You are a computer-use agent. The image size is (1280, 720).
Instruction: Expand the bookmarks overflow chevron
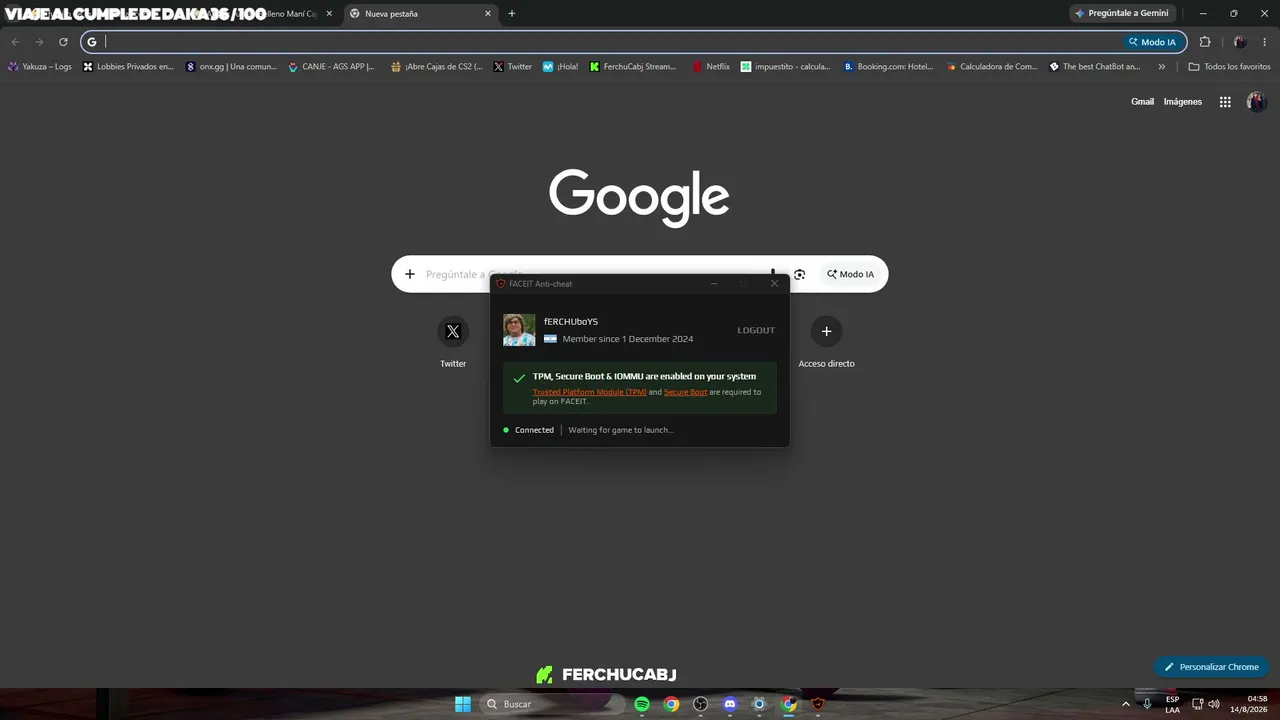pos(1161,67)
